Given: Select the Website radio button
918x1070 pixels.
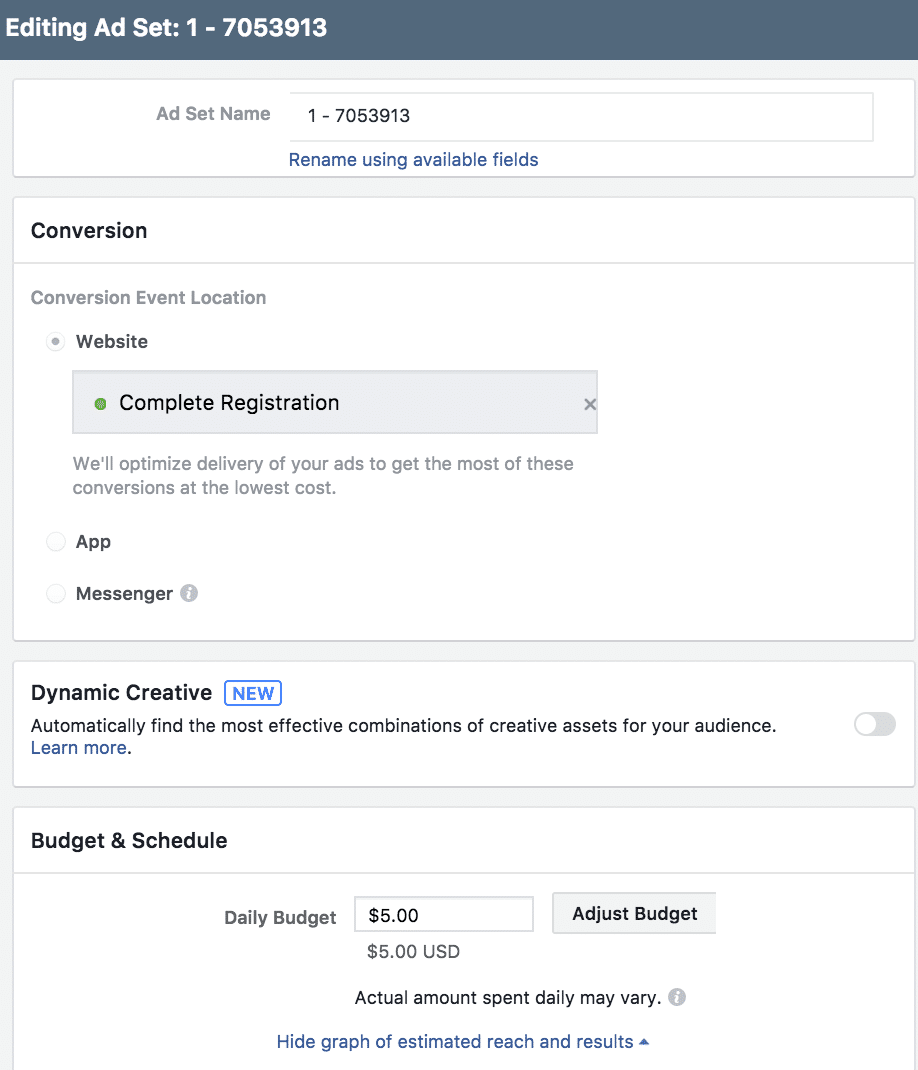Looking at the screenshot, I should (x=55, y=341).
